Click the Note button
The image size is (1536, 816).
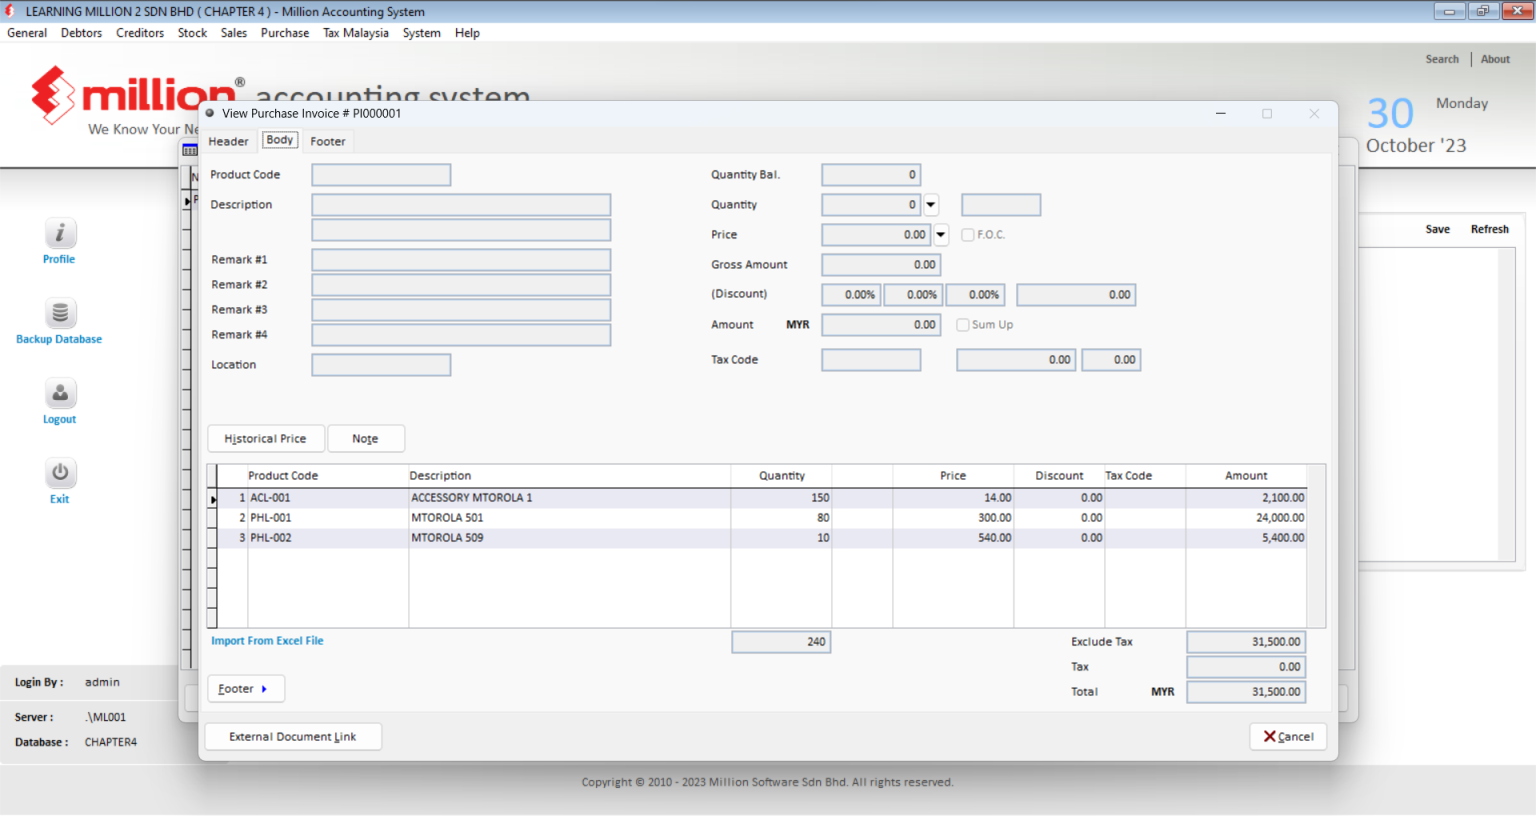366,438
